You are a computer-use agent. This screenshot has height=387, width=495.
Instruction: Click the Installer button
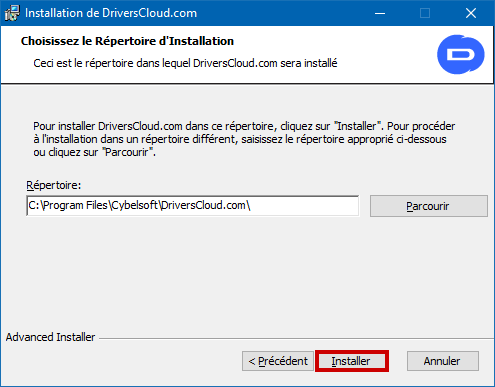point(352,361)
